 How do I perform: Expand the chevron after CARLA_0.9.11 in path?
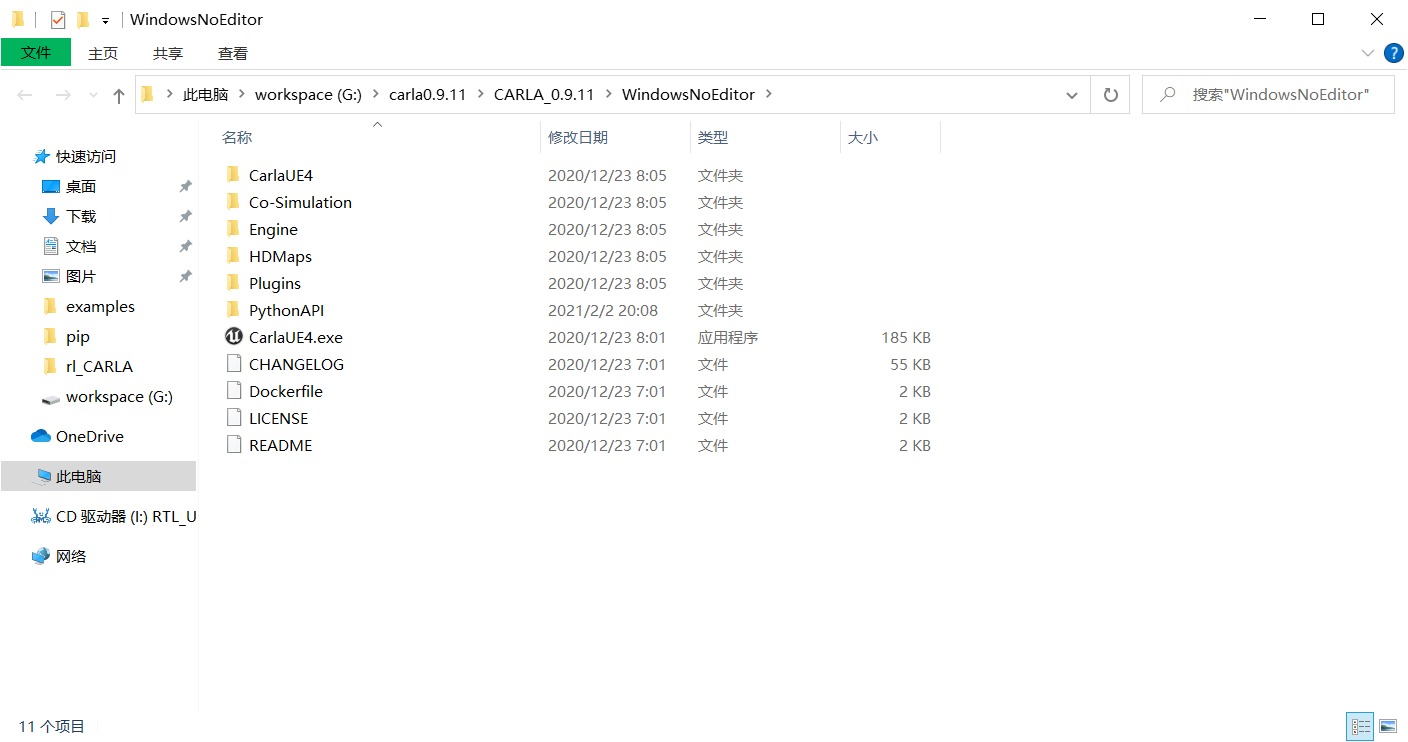click(608, 94)
